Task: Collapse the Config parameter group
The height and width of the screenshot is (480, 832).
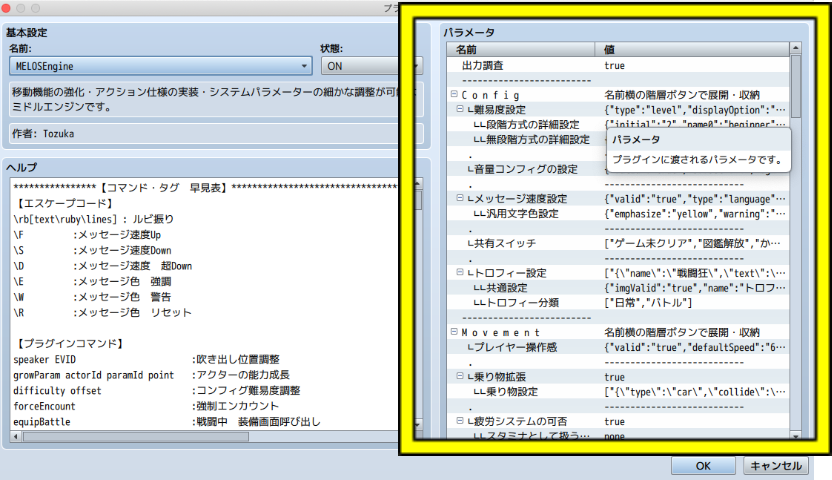Action: (453, 94)
